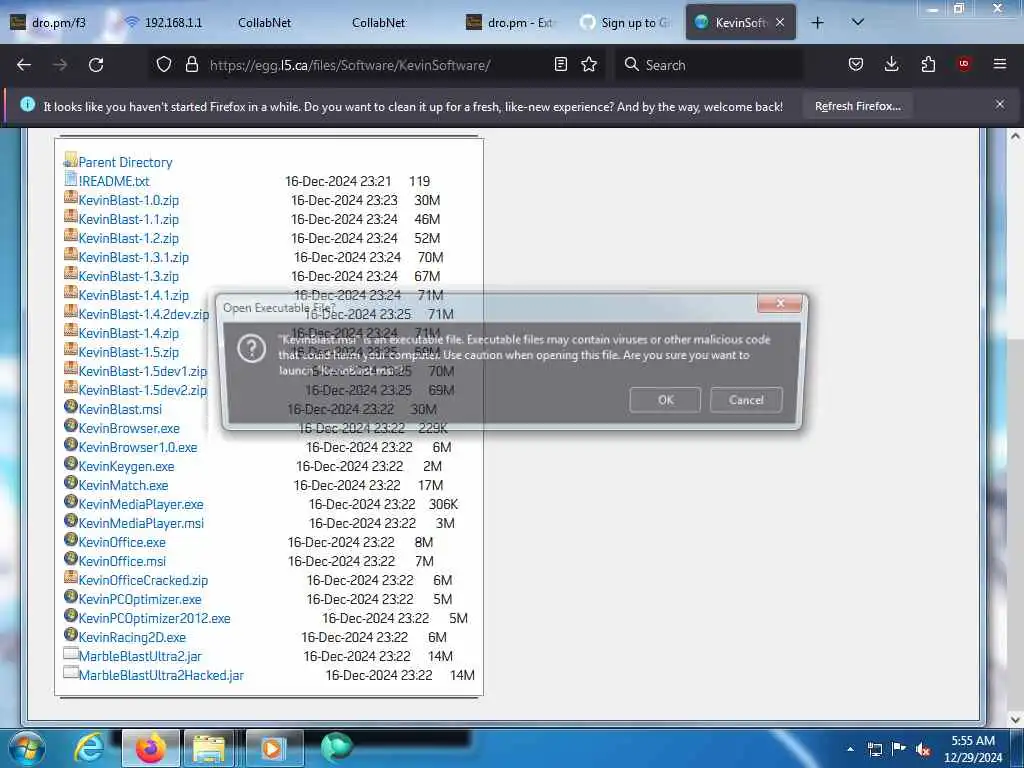This screenshot has height=768, width=1024.
Task: Open the KevinBlast.msi link
Action: click(x=120, y=409)
